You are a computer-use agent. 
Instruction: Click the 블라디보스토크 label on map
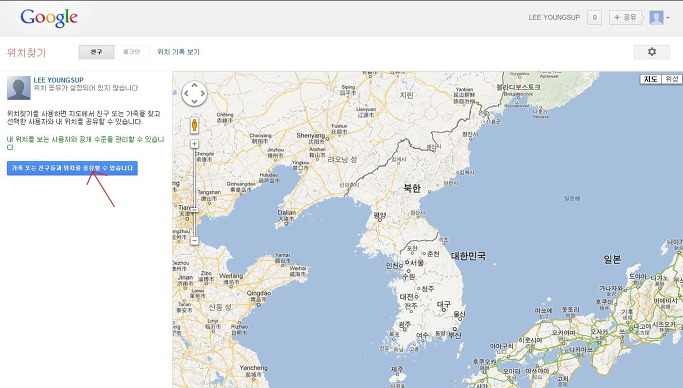pyautogui.click(x=518, y=87)
